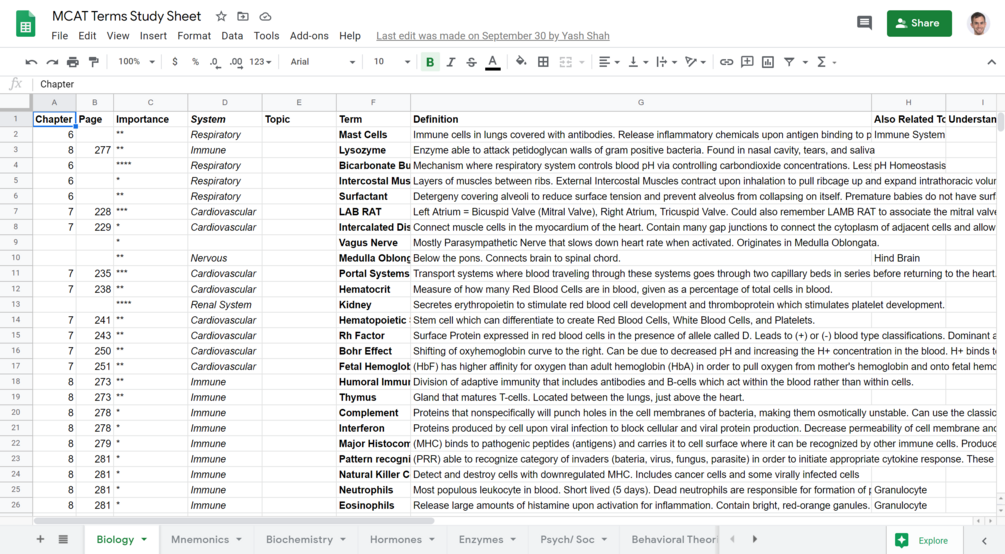The image size is (1005, 554).
Task: Open the all sheets list icon
Action: click(x=63, y=539)
